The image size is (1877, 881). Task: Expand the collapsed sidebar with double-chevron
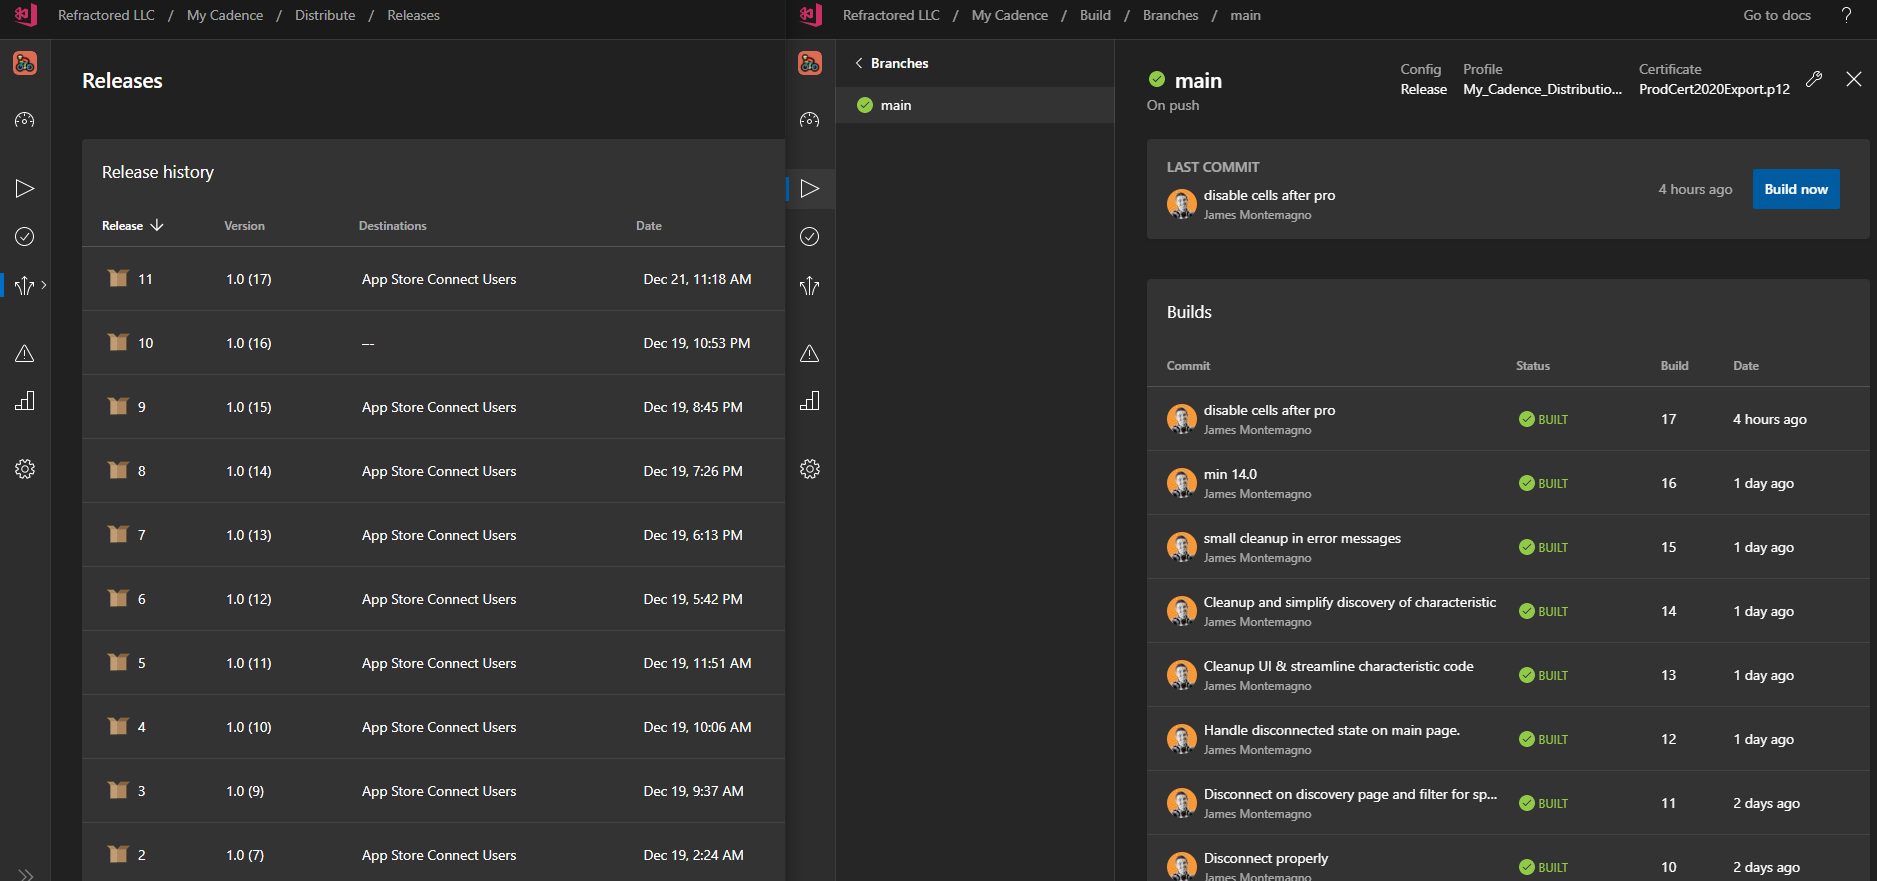pos(25,874)
